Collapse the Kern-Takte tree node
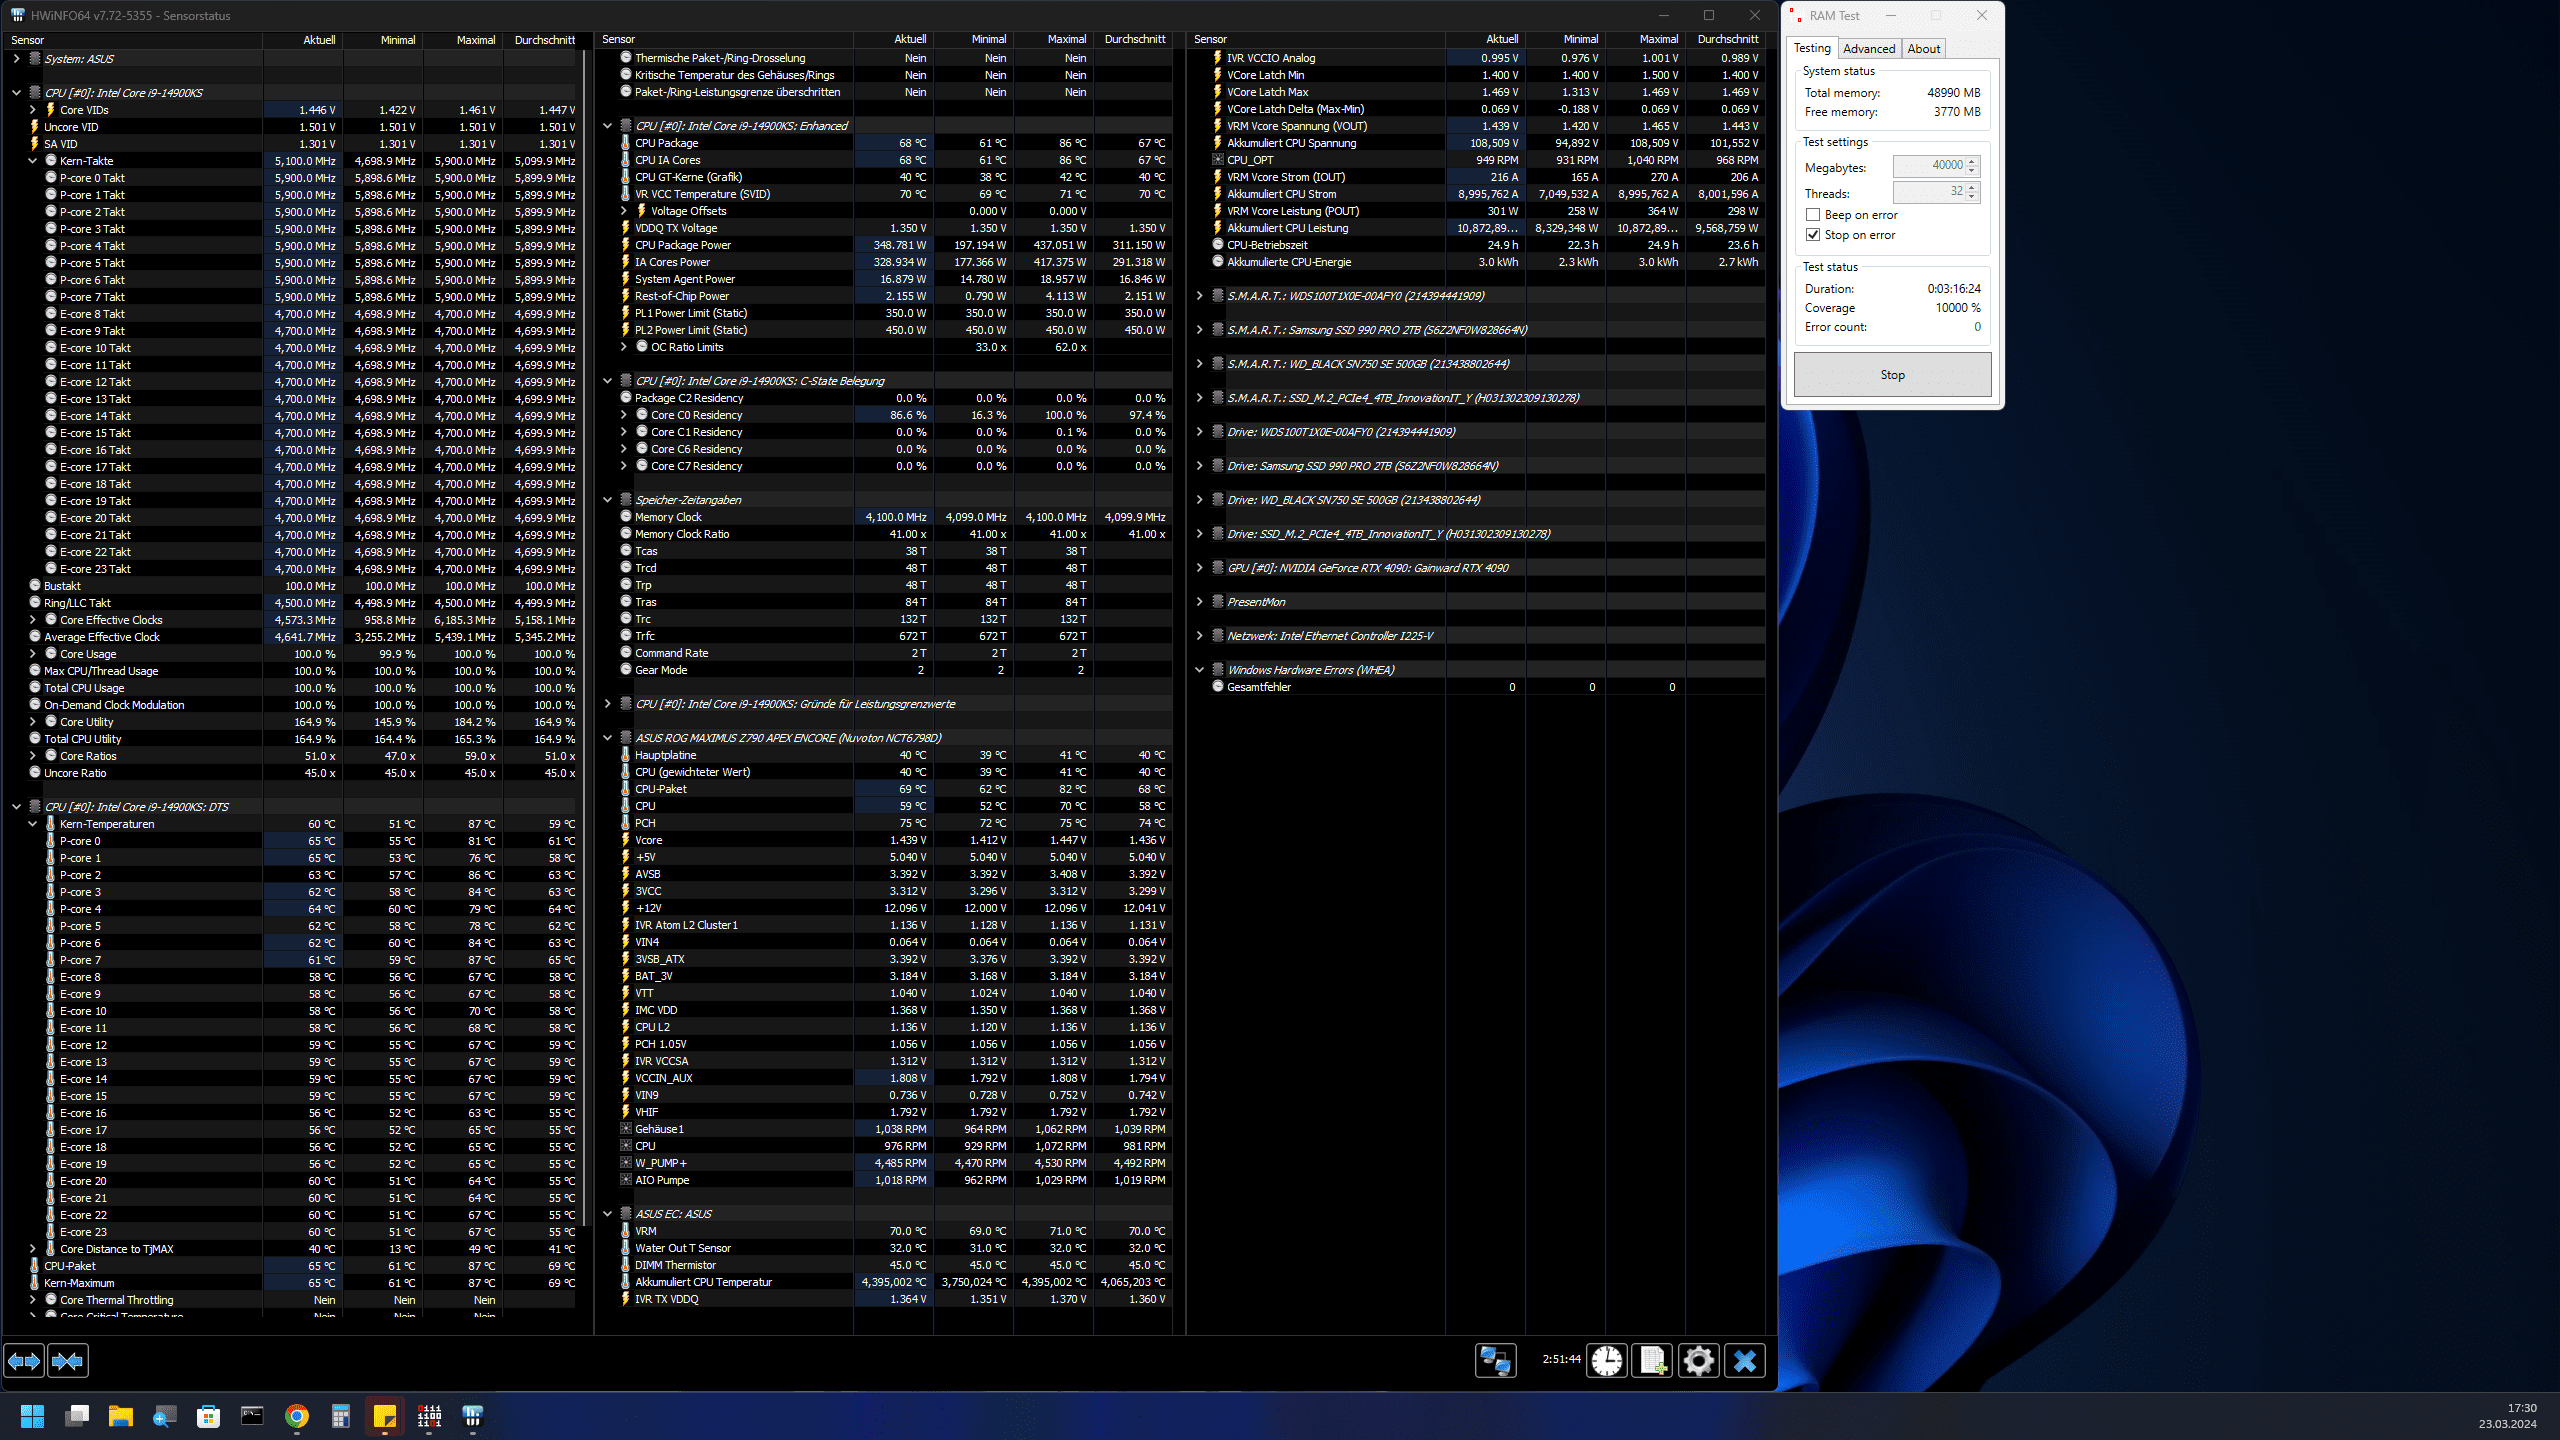 tap(32, 161)
